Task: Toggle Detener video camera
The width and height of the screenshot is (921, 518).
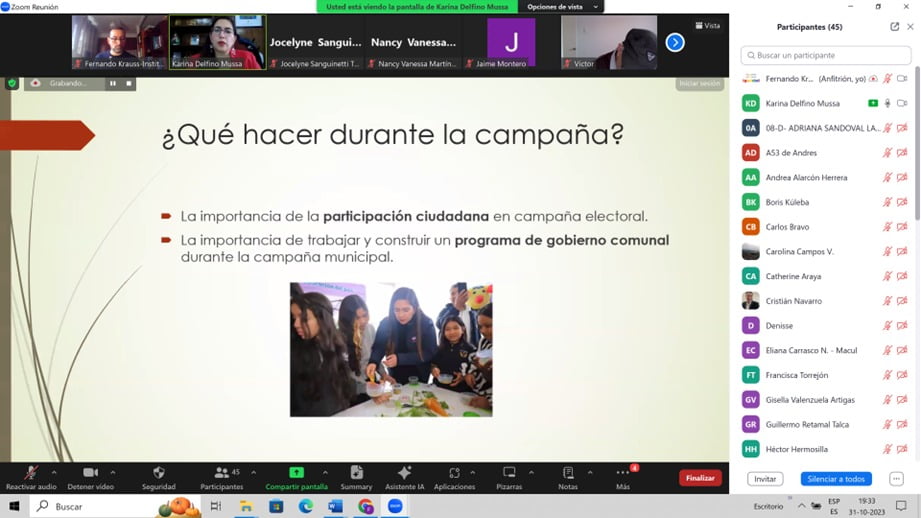Action: click(x=90, y=473)
